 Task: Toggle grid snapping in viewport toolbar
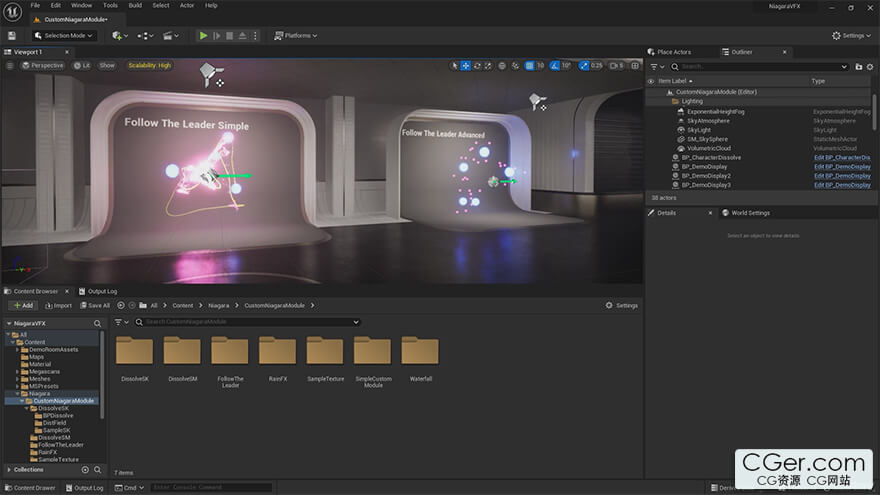click(x=530, y=66)
